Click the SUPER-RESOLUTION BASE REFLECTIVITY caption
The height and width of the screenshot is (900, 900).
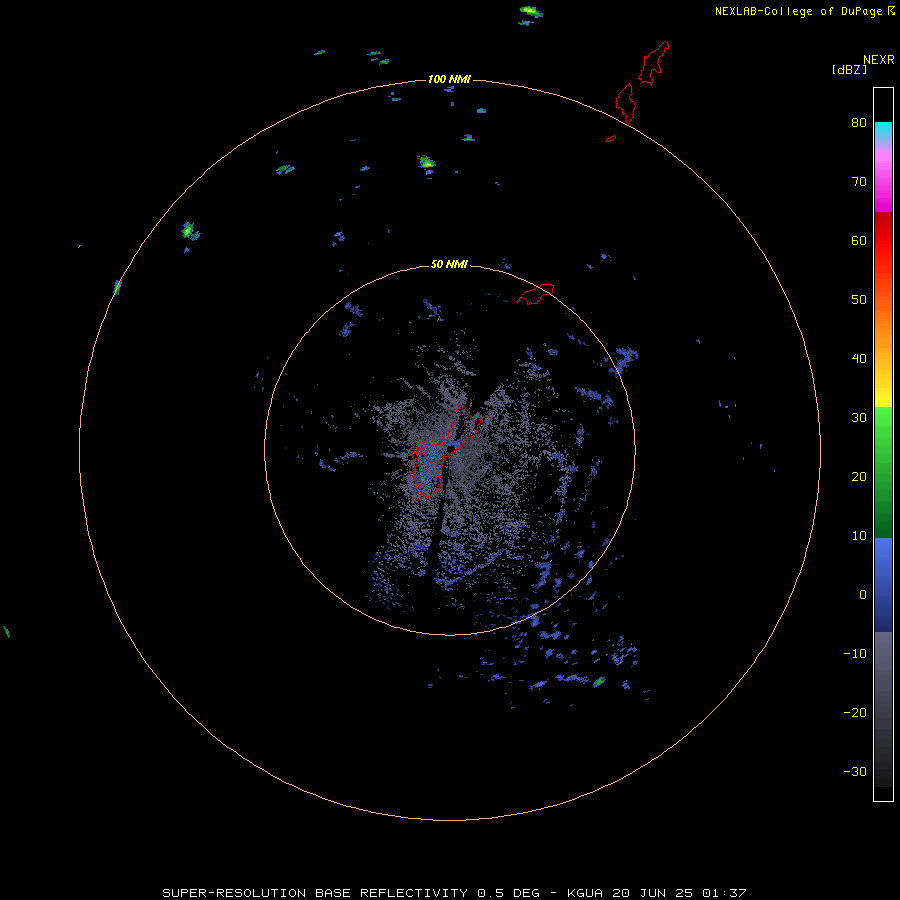(315, 893)
